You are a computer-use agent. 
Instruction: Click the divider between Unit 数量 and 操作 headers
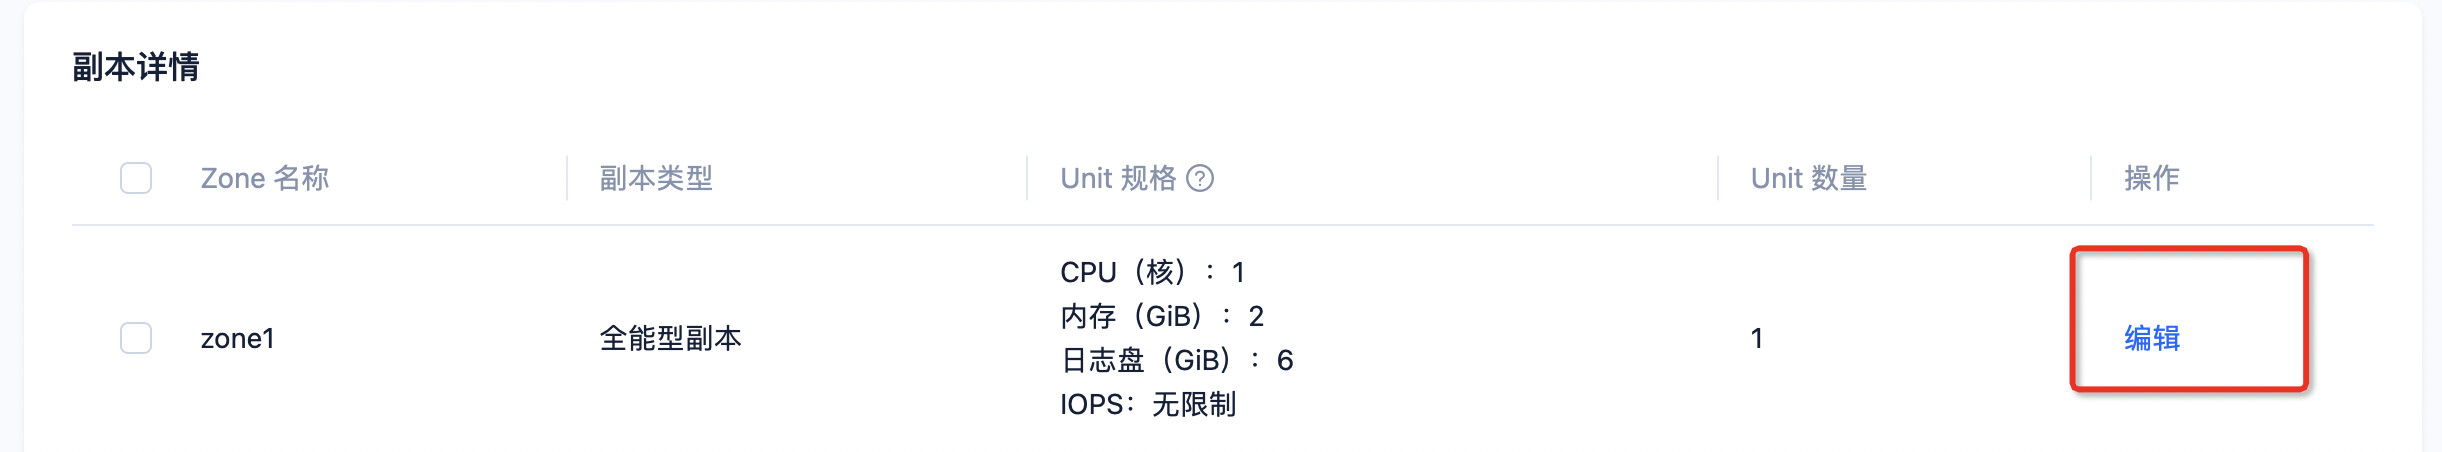point(2091,178)
